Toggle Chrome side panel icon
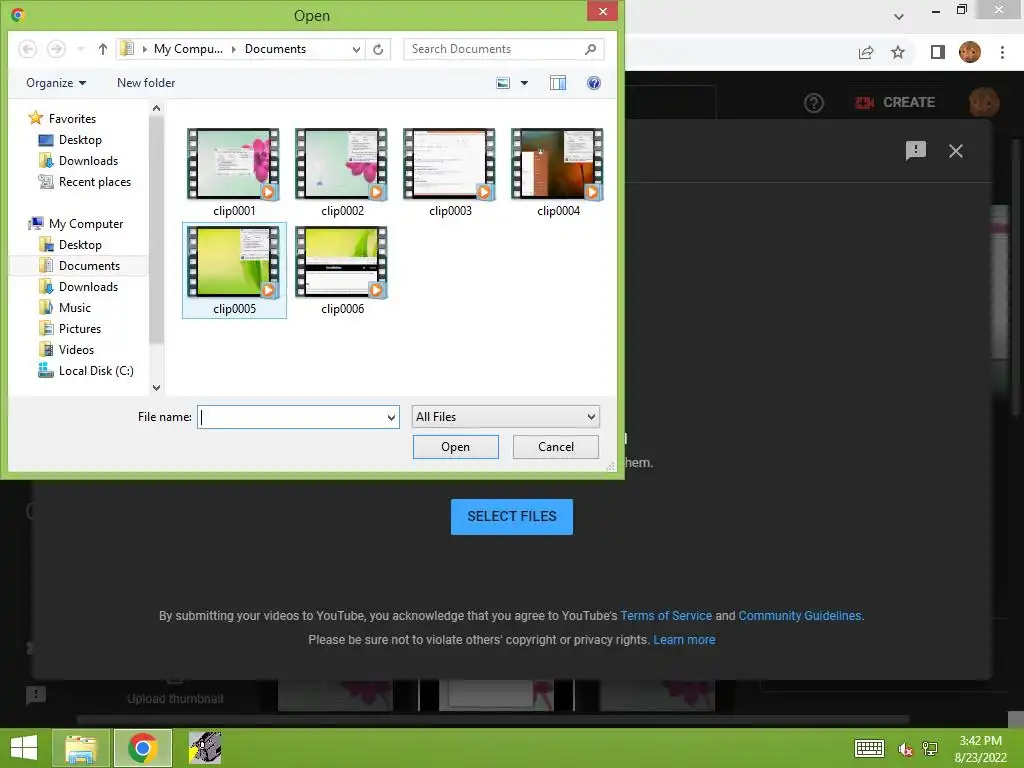This screenshot has height=768, width=1024. [x=938, y=52]
